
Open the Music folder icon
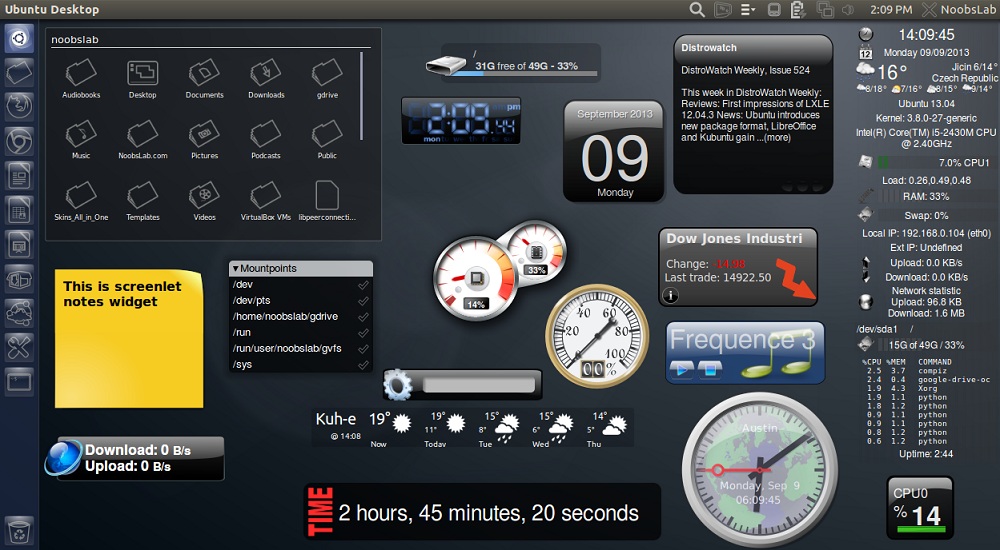81,134
